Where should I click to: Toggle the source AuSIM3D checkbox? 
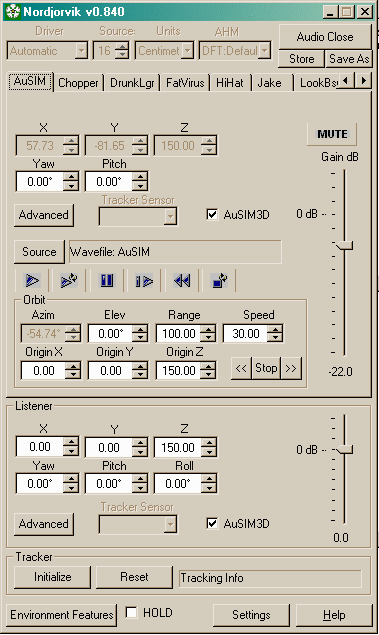tap(212, 214)
